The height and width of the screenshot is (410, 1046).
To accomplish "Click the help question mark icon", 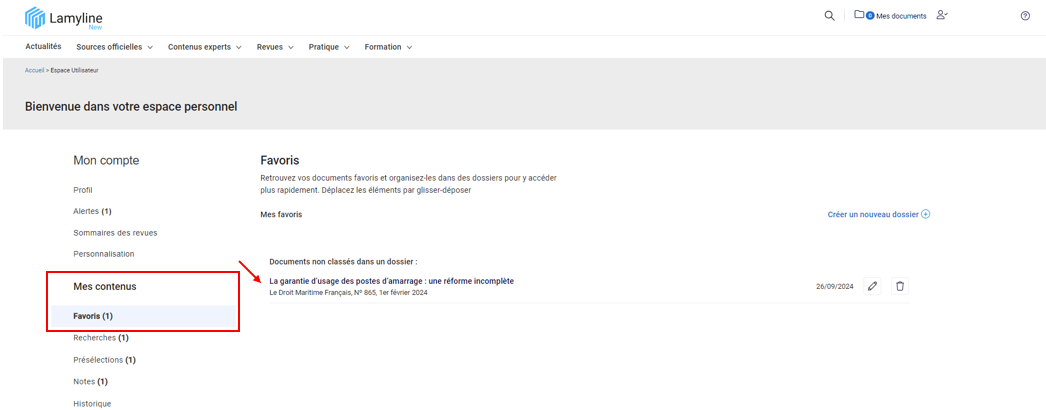I will [1025, 16].
